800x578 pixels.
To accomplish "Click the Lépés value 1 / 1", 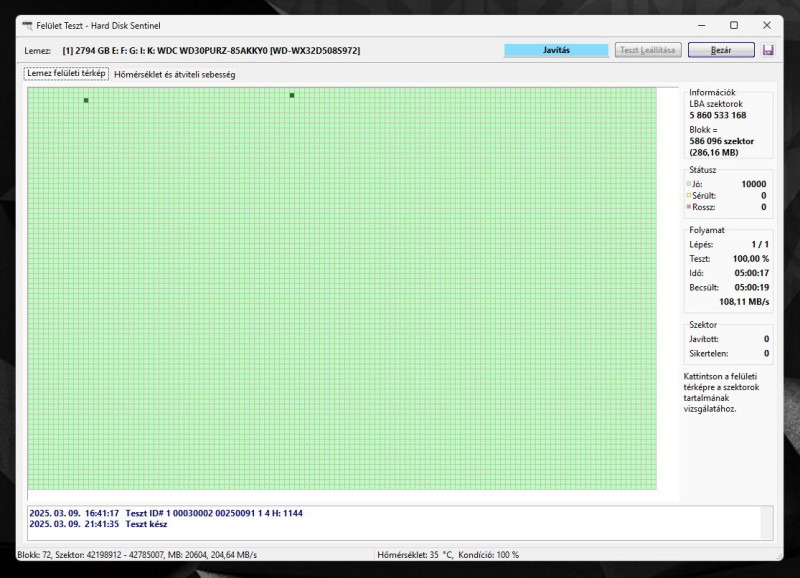I will [760, 244].
